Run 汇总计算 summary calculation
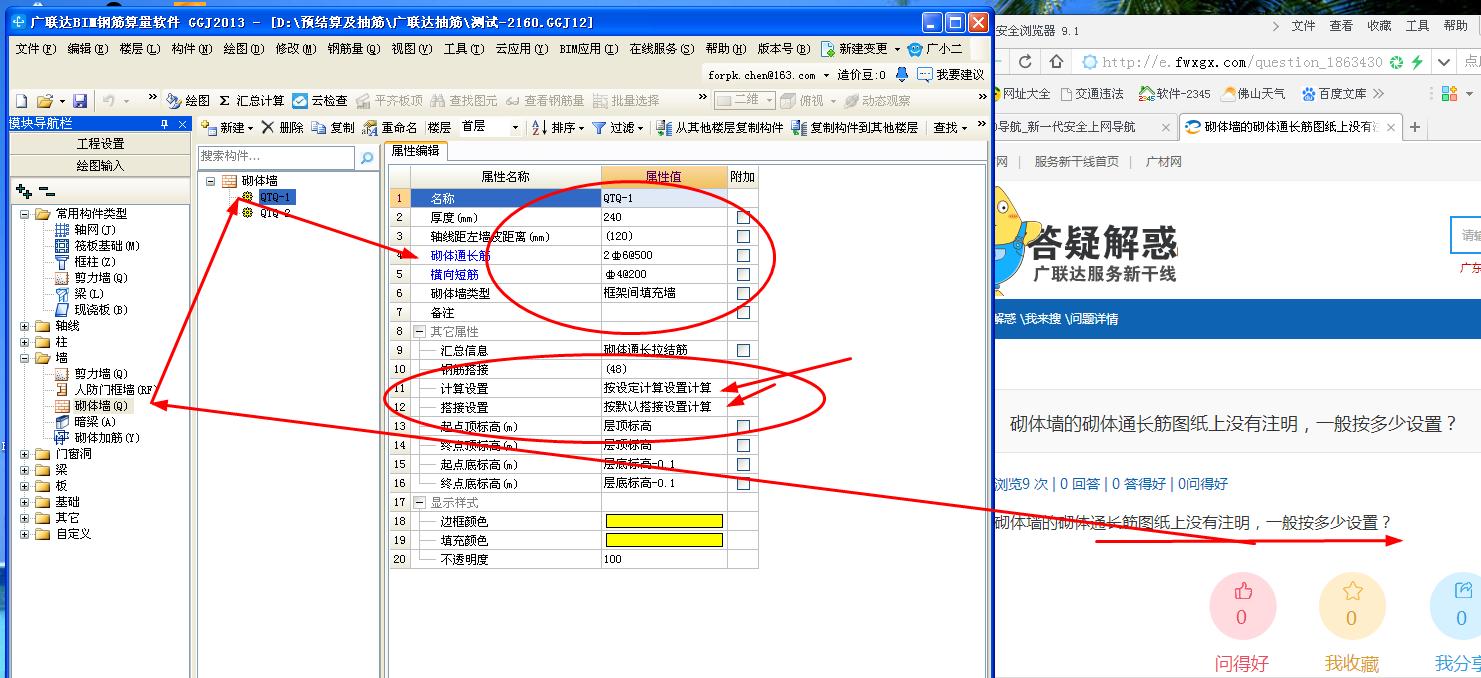Screen dimensions: 1481x678 tap(251, 101)
